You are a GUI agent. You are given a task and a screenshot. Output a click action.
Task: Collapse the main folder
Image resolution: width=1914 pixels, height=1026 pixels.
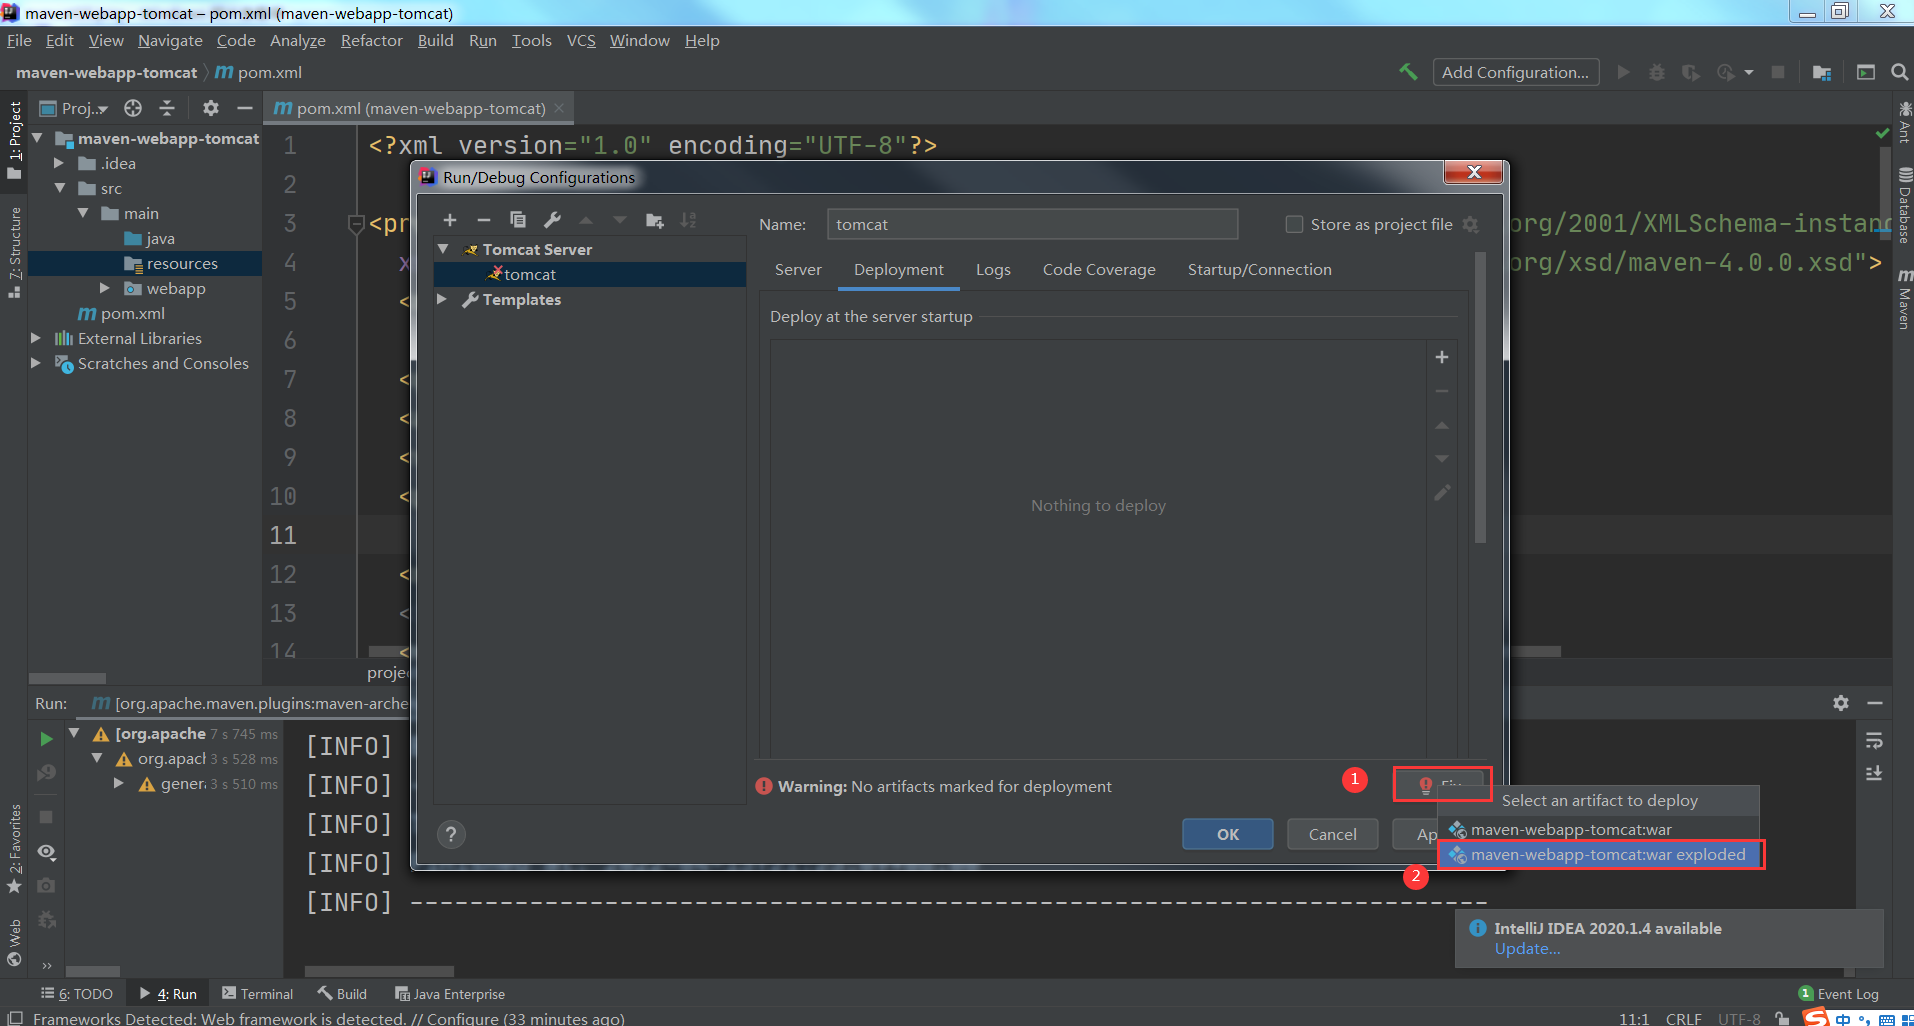83,213
